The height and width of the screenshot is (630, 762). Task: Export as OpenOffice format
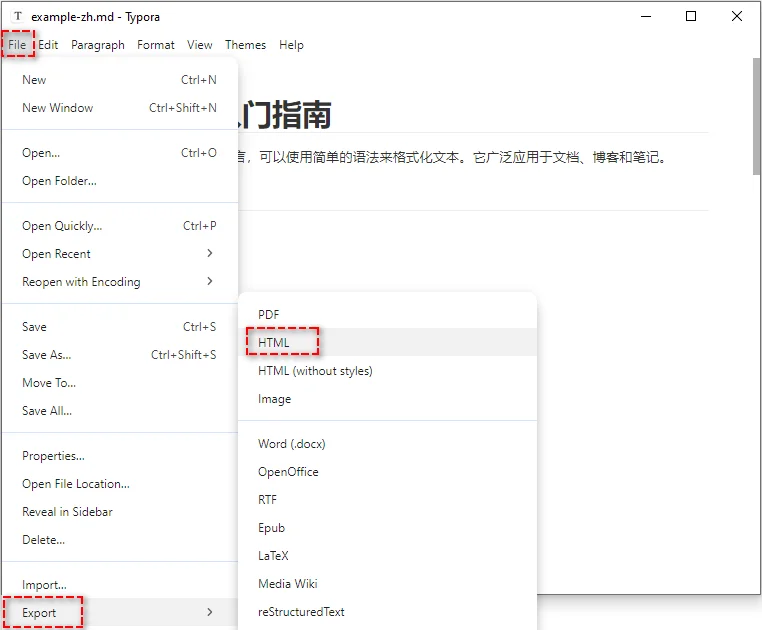point(387,472)
